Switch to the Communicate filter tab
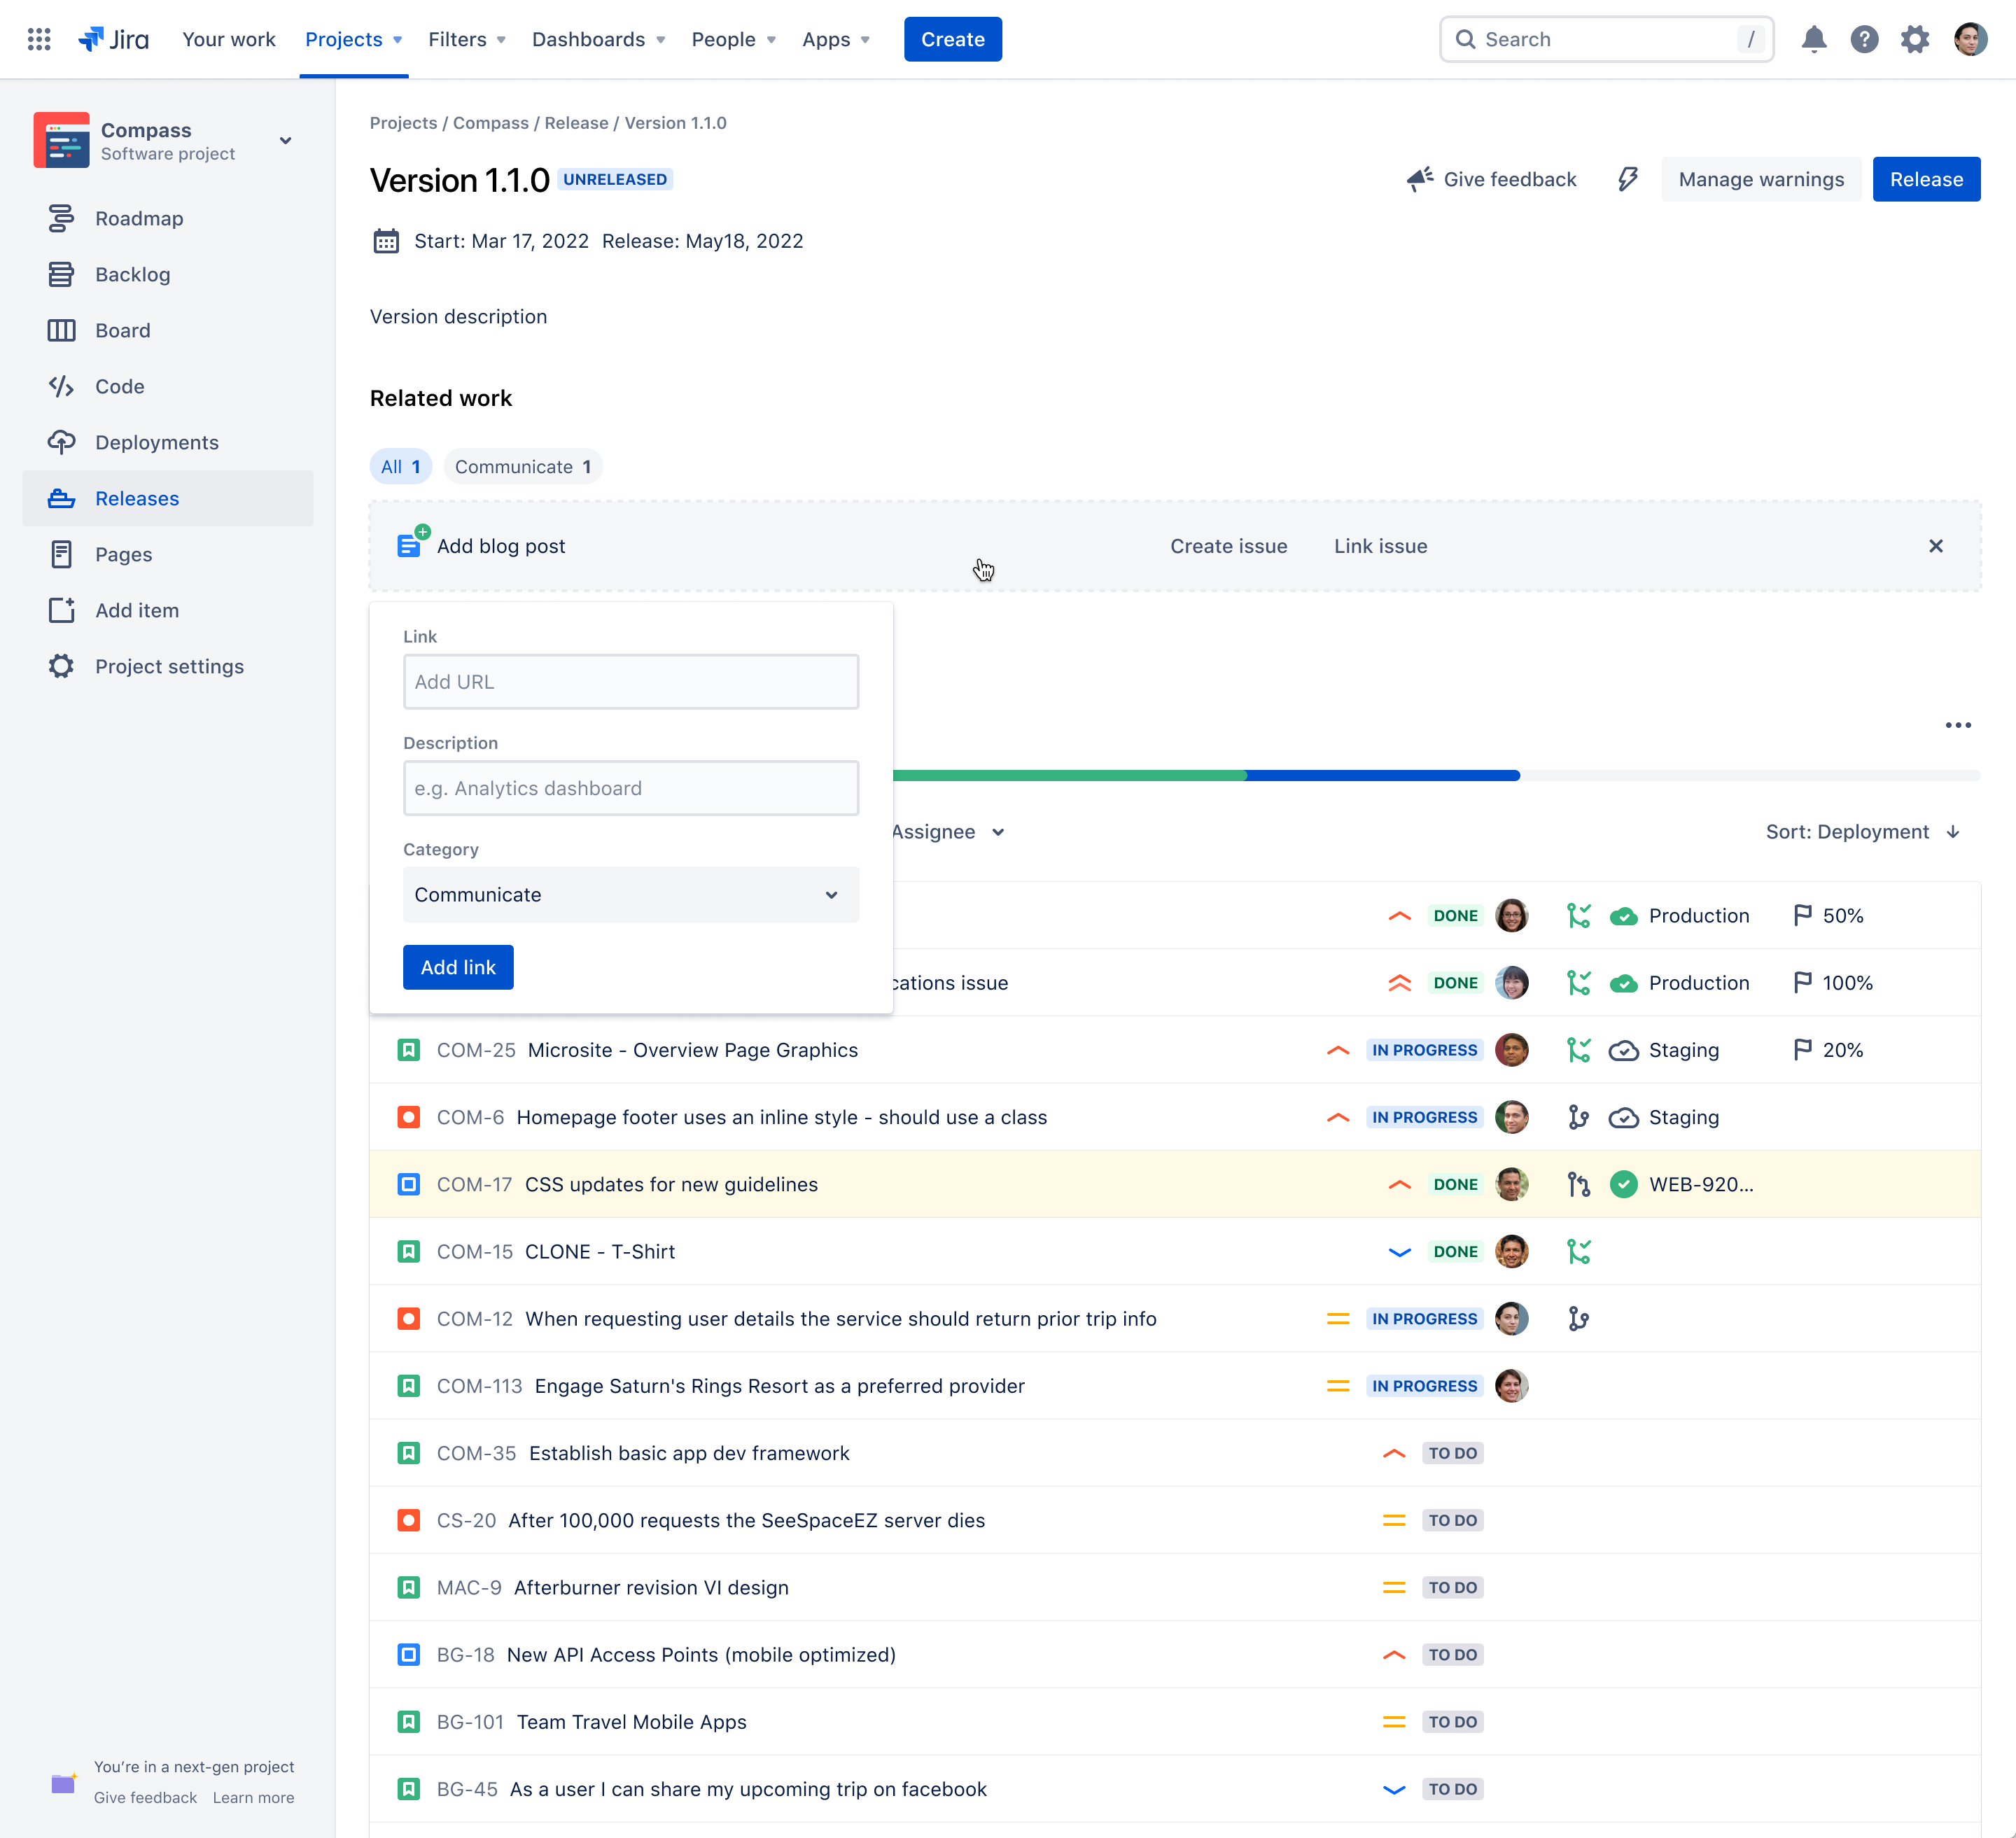Image resolution: width=2016 pixels, height=1838 pixels. point(522,466)
